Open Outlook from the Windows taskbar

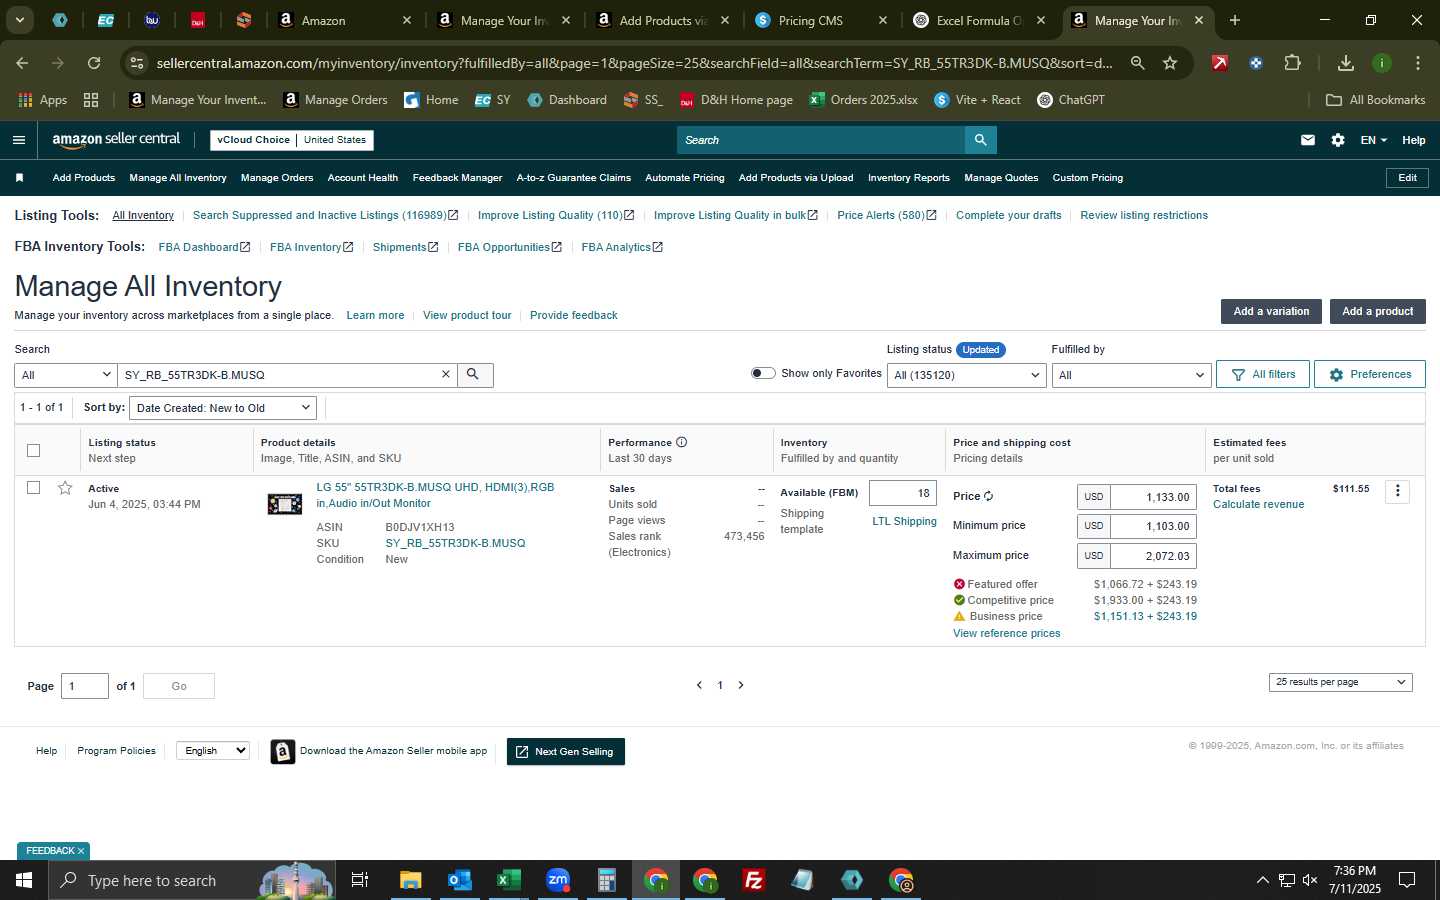(459, 880)
